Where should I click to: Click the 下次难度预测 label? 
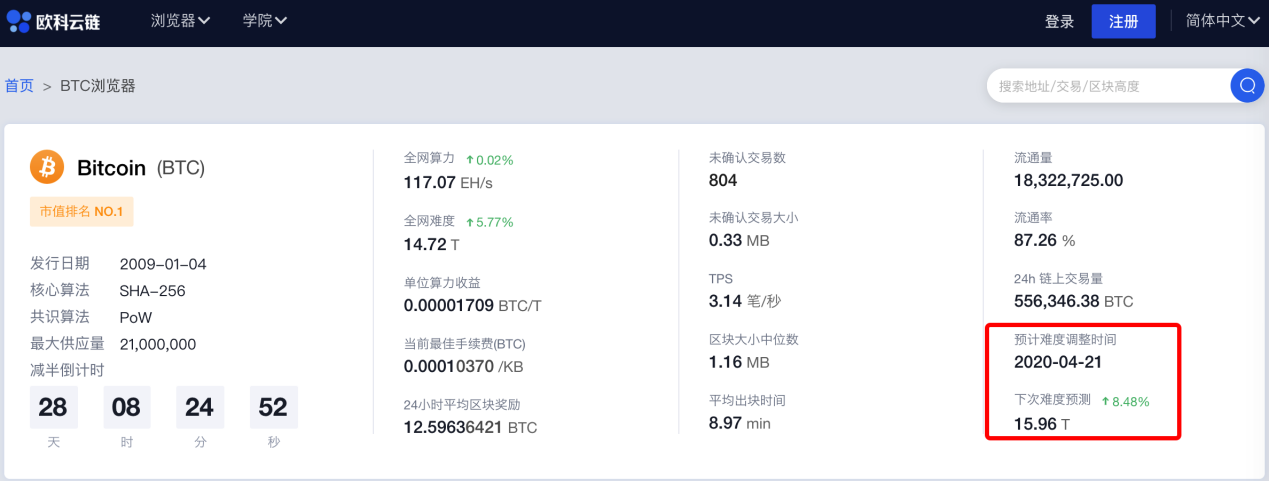1053,400
